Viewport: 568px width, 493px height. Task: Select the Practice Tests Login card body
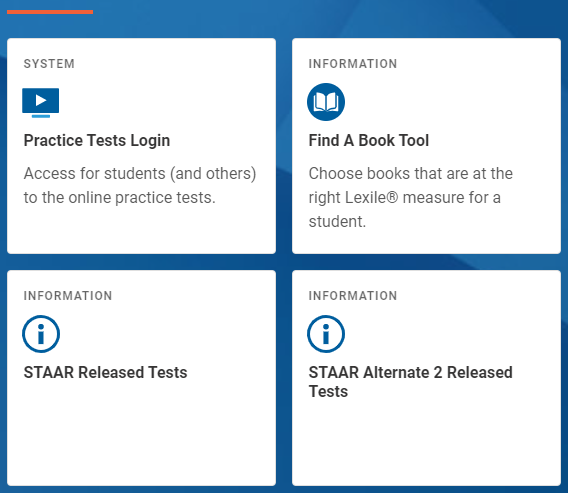tap(141, 146)
